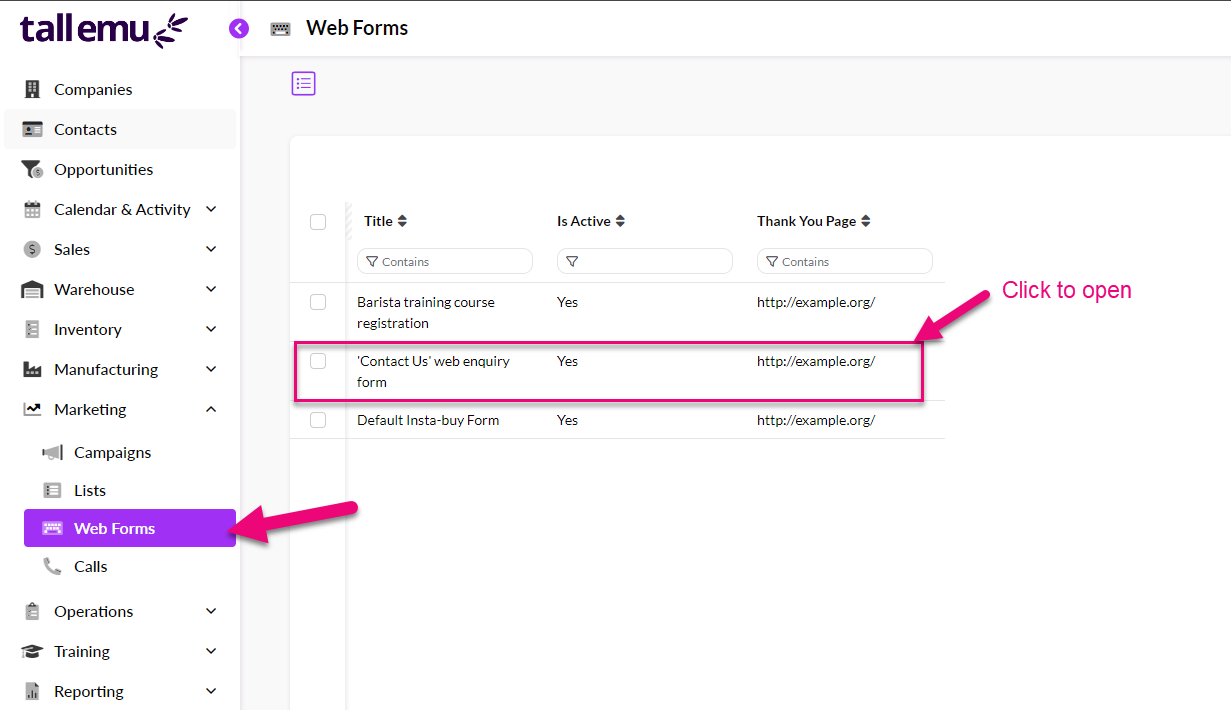Click the Campaigns megaphone icon
The image size is (1231, 710).
point(52,453)
